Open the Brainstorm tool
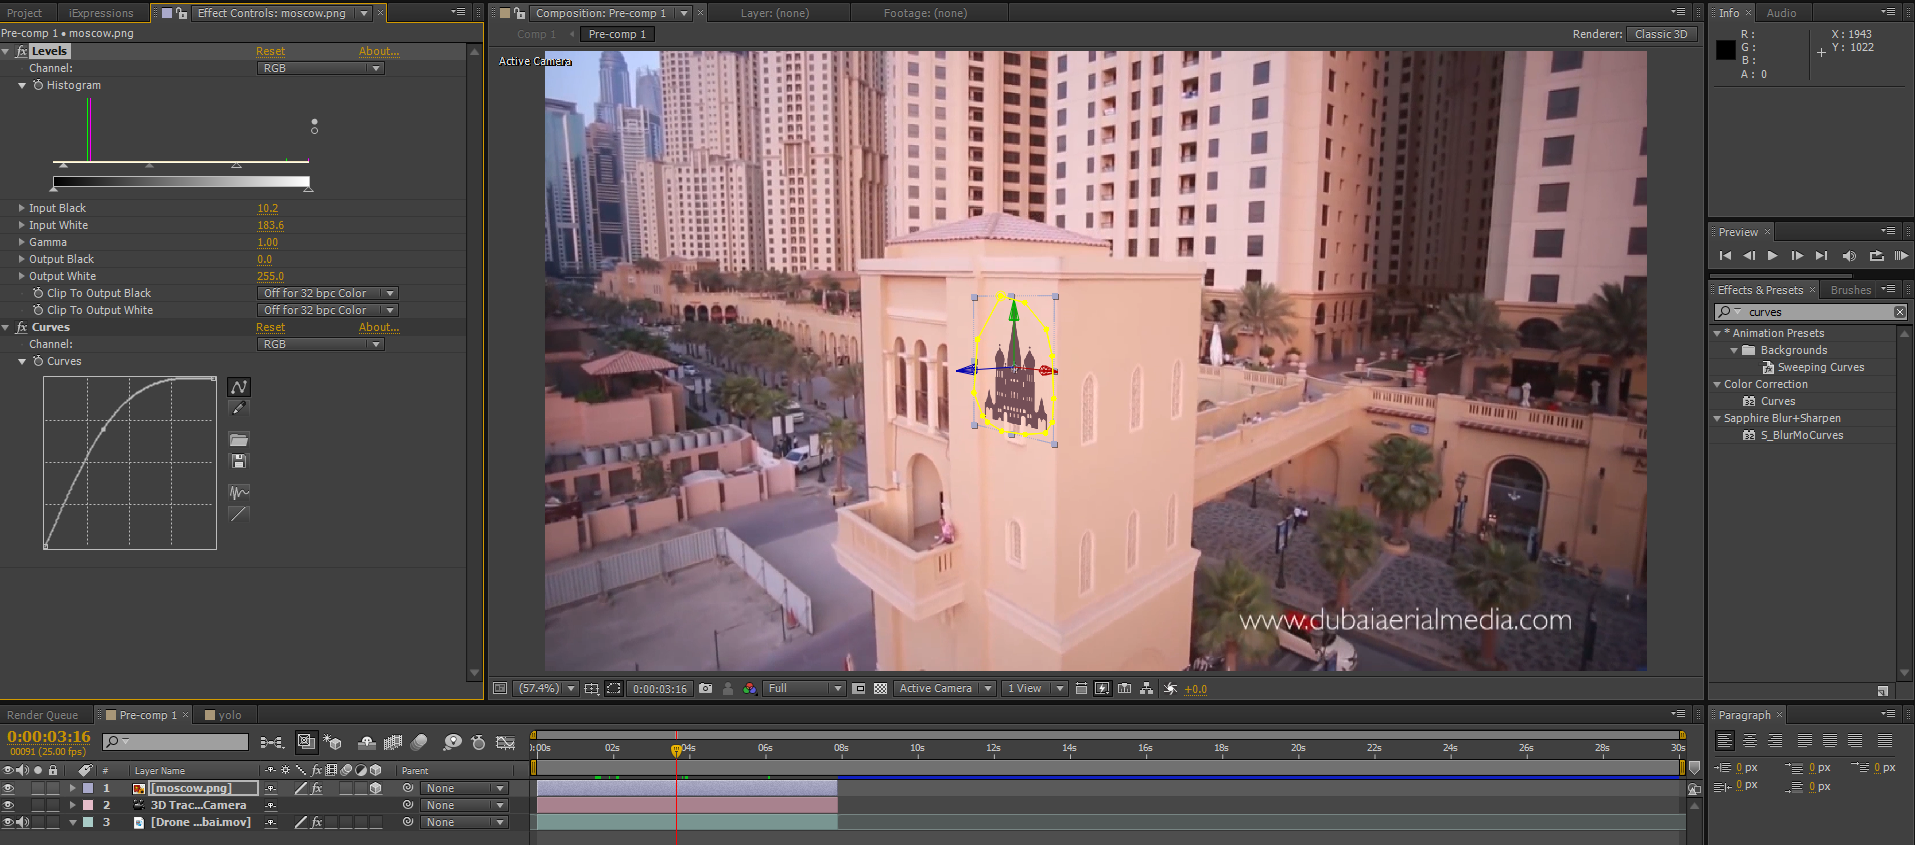Image resolution: width=1915 pixels, height=845 pixels. coord(452,742)
